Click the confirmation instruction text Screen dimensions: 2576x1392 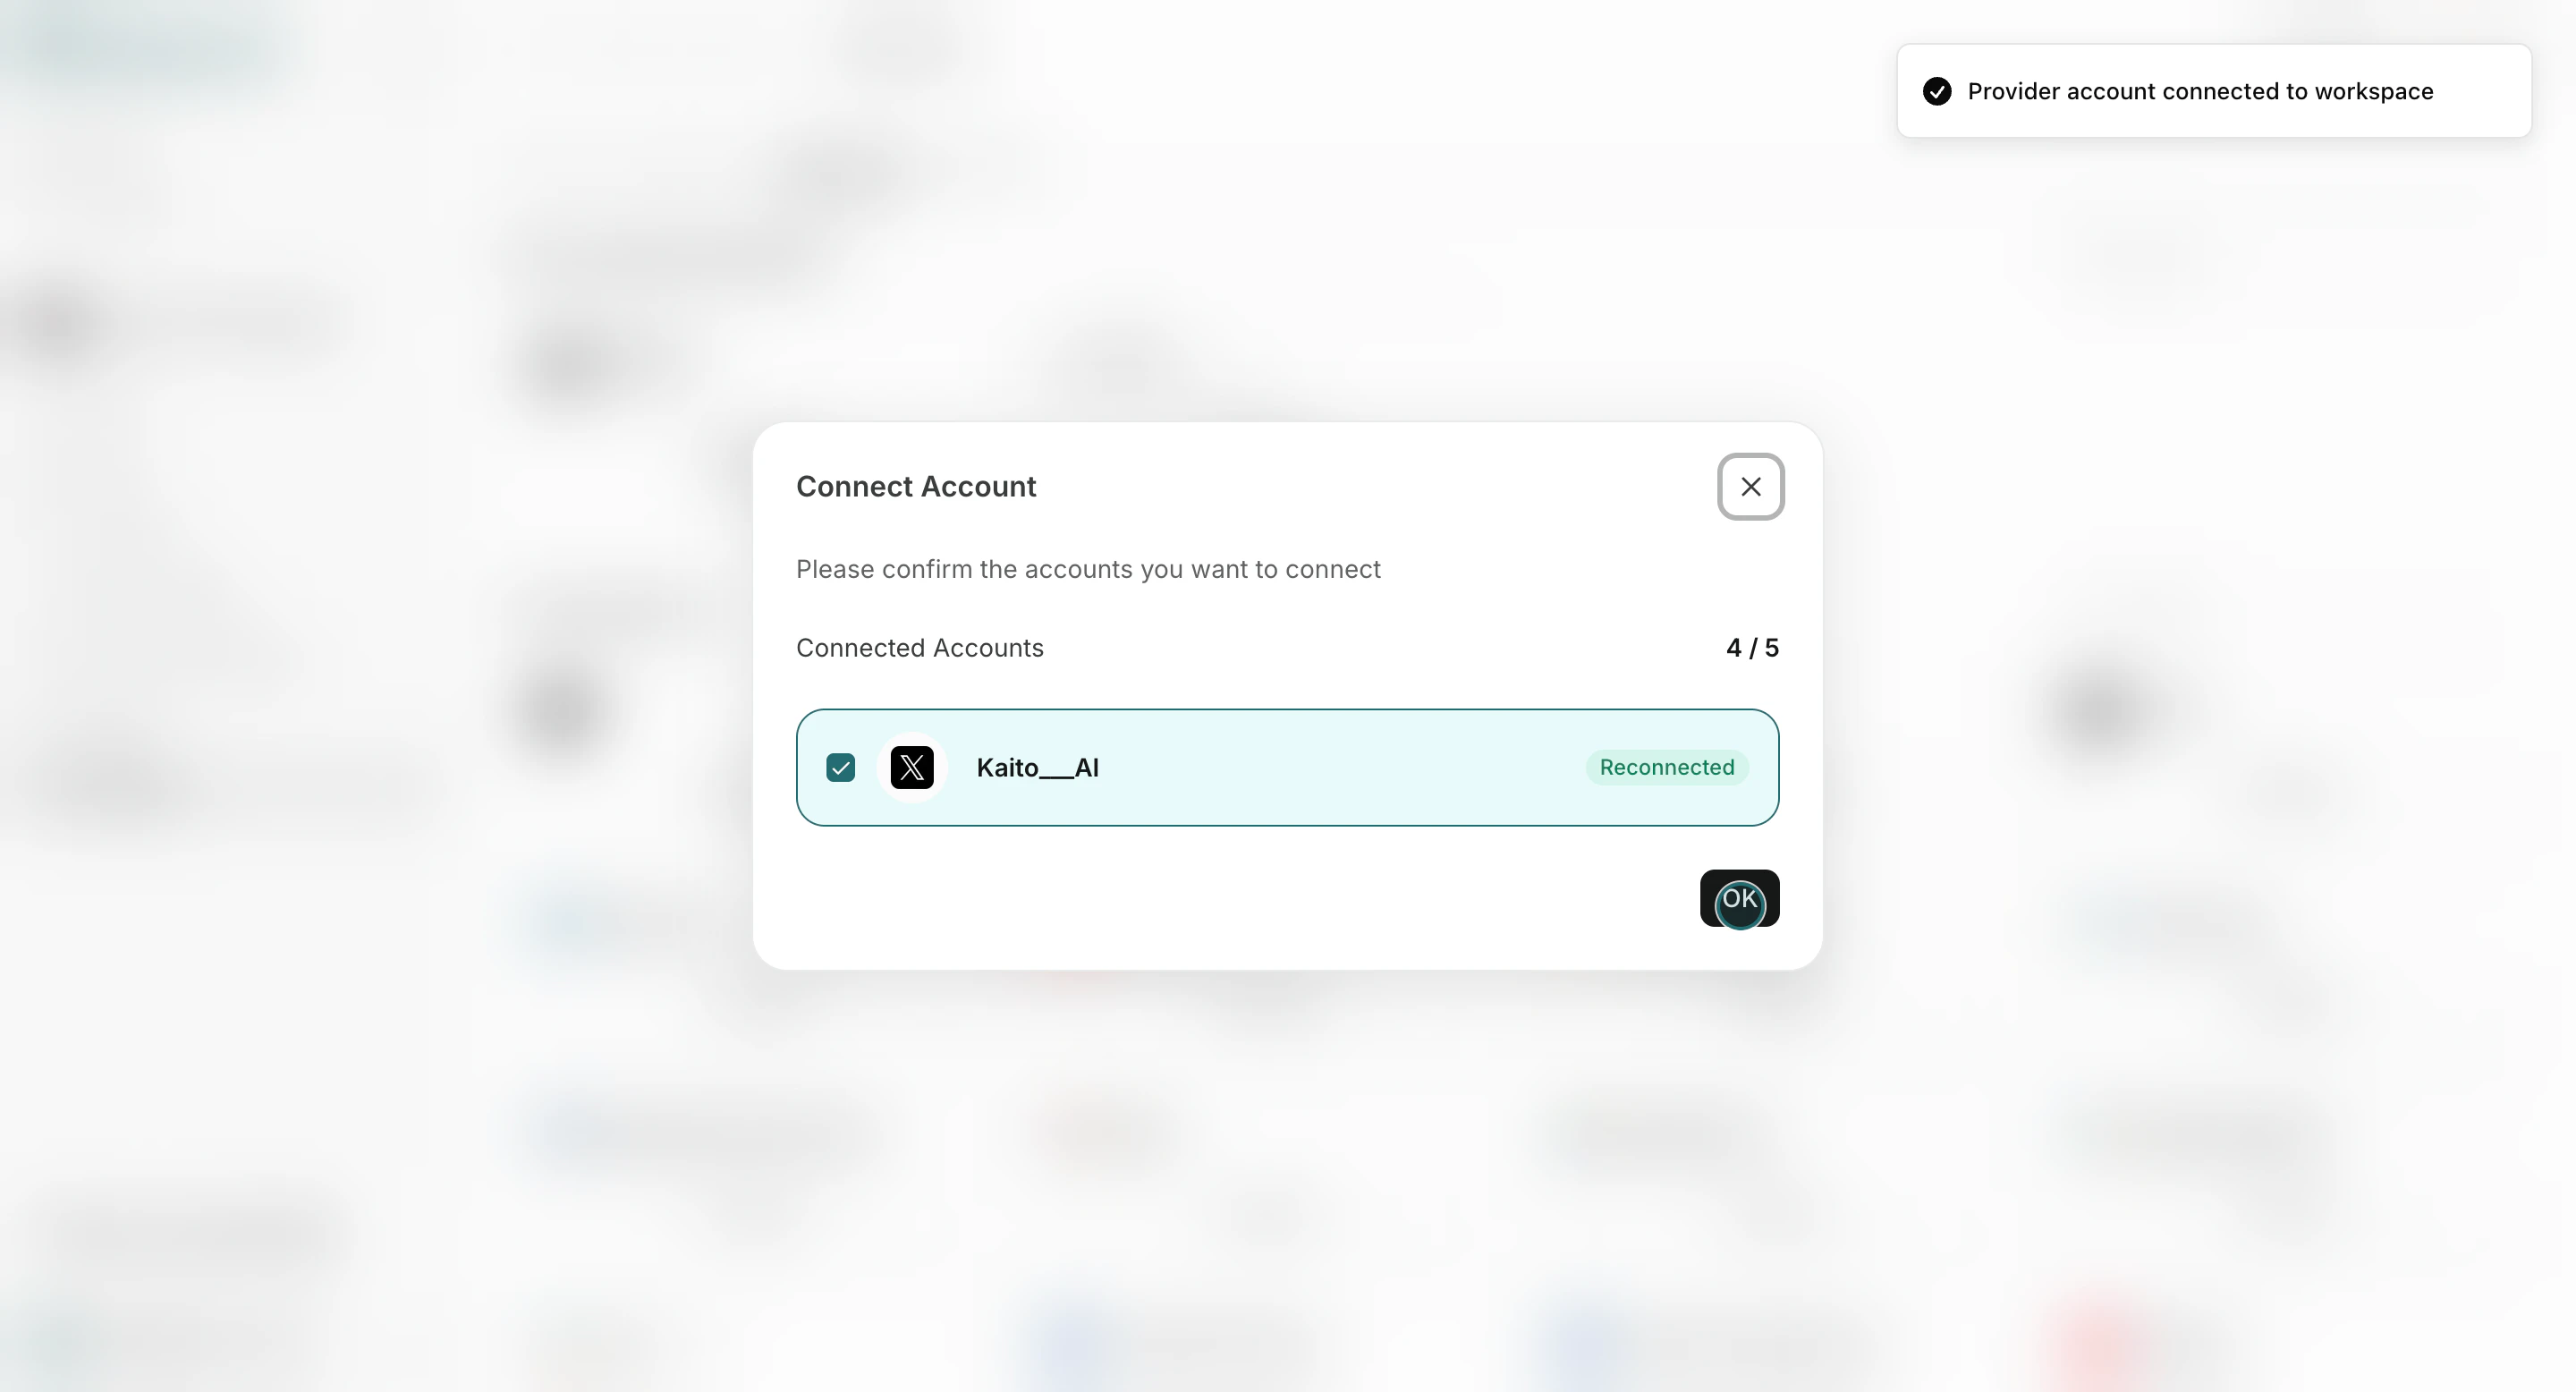coord(1088,569)
